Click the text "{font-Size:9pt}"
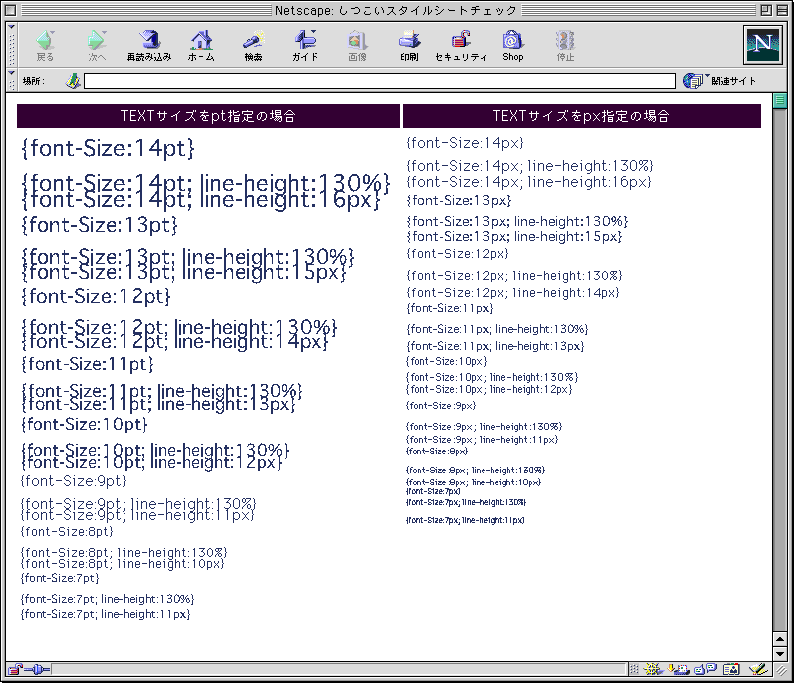This screenshot has height=683, width=794. click(x=73, y=481)
